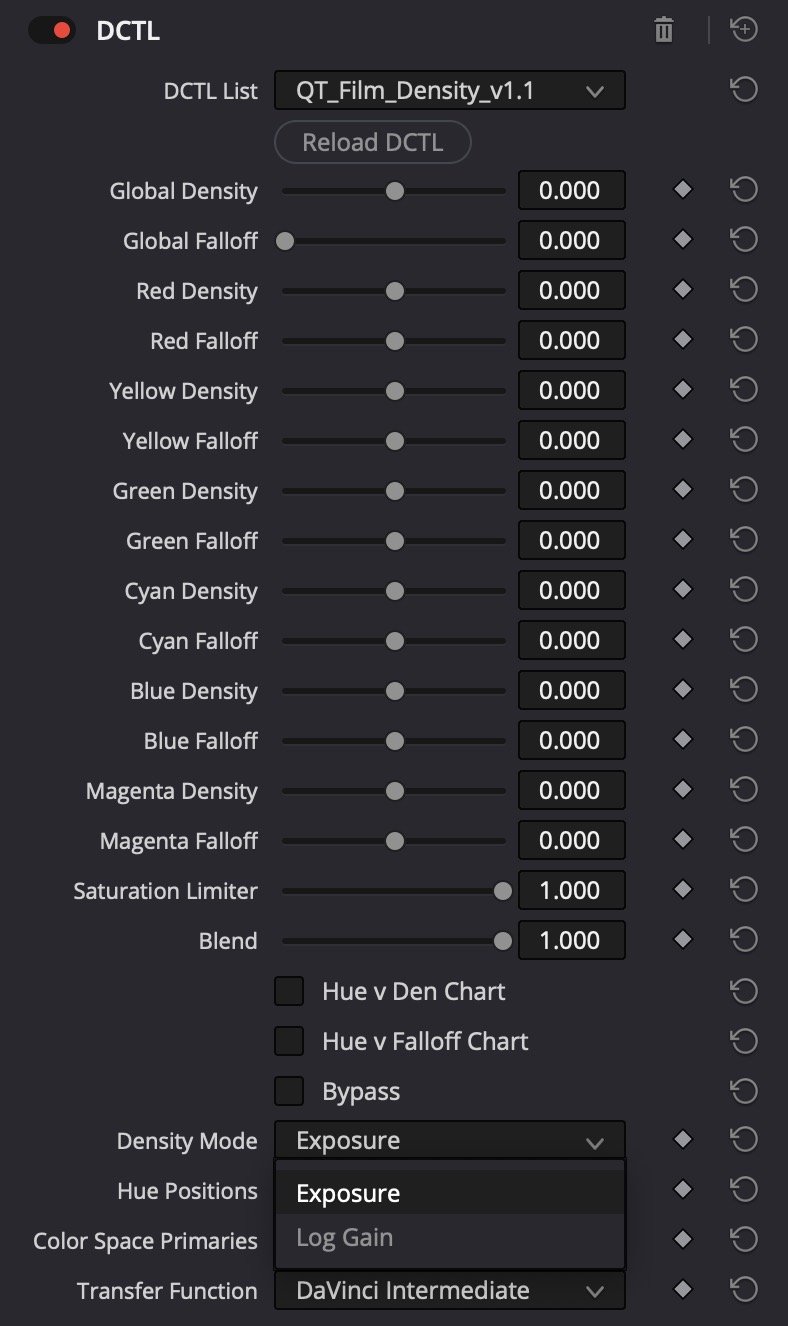788x1326 pixels.
Task: Select Exposure in the Density Mode list
Action: (348, 1193)
